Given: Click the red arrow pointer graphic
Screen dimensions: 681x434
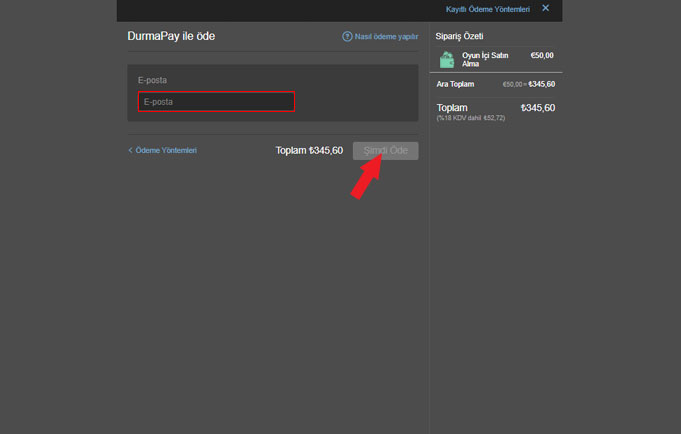Looking at the screenshot, I should click(367, 177).
